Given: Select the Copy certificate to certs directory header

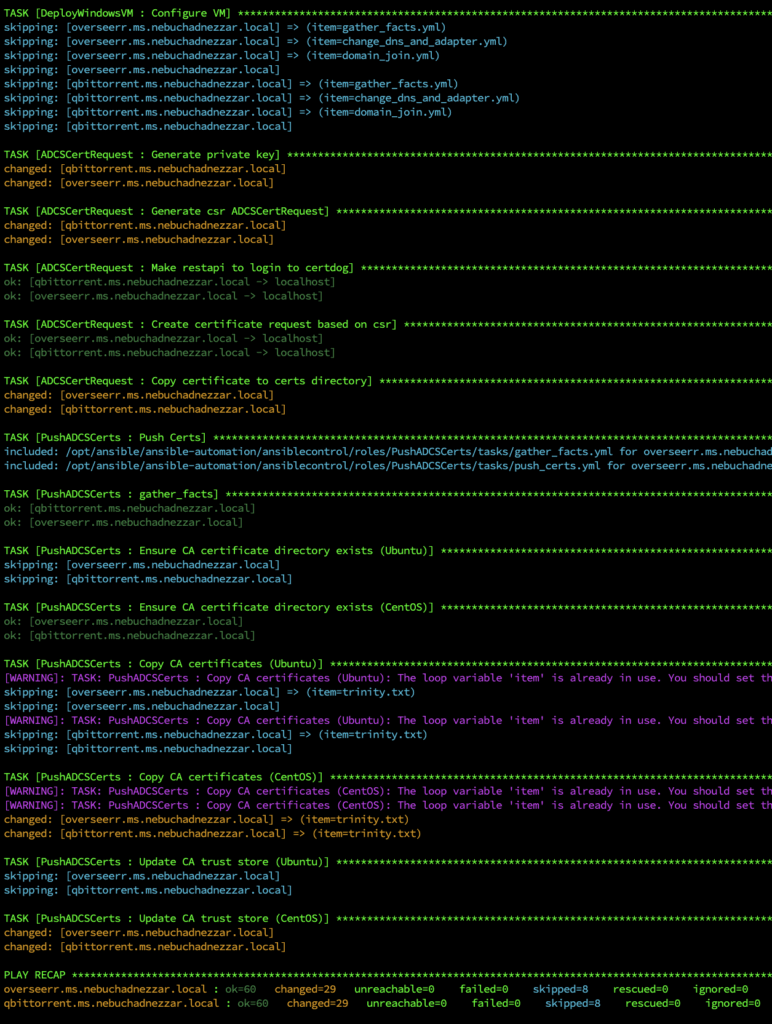Looking at the screenshot, I should click(x=188, y=381).
